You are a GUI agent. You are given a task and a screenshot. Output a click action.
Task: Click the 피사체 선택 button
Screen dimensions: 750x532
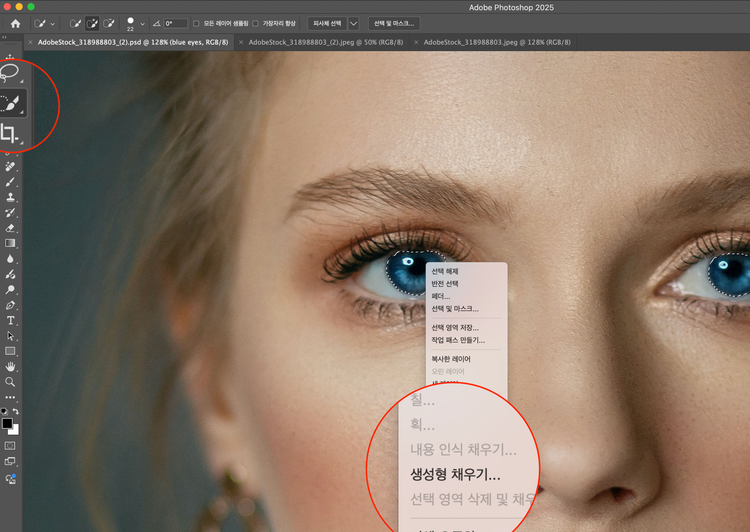click(x=327, y=23)
